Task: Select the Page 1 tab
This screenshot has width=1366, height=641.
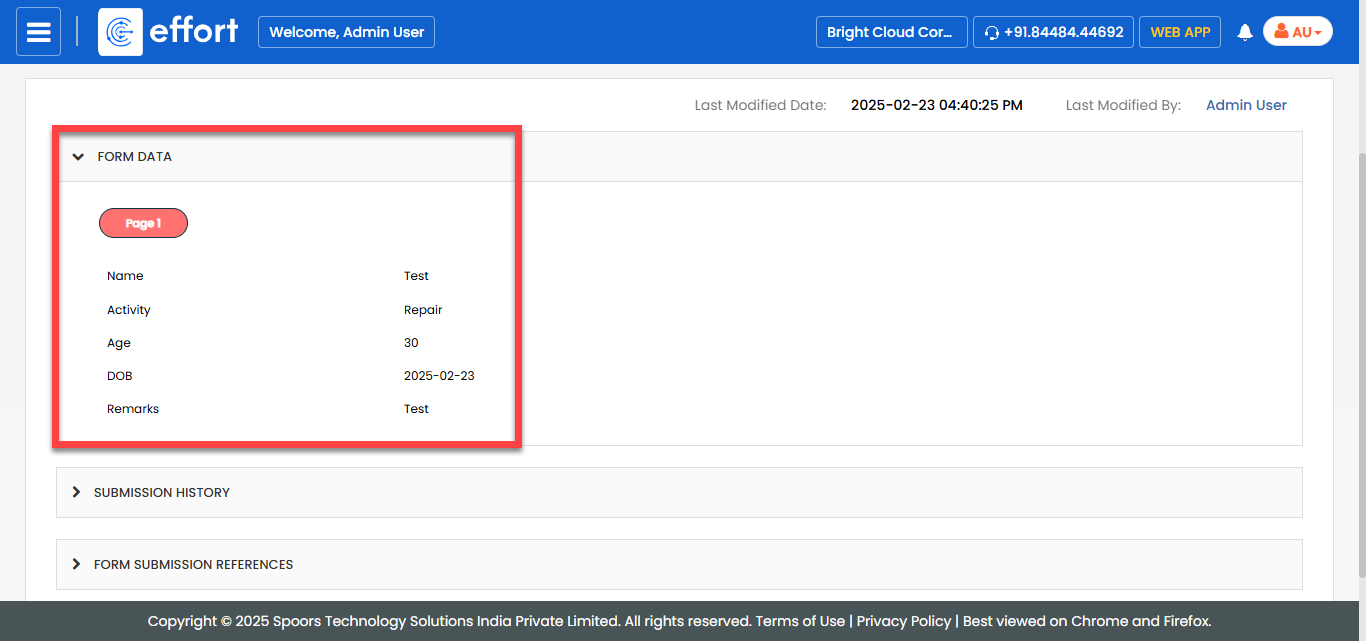Action: click(x=143, y=224)
